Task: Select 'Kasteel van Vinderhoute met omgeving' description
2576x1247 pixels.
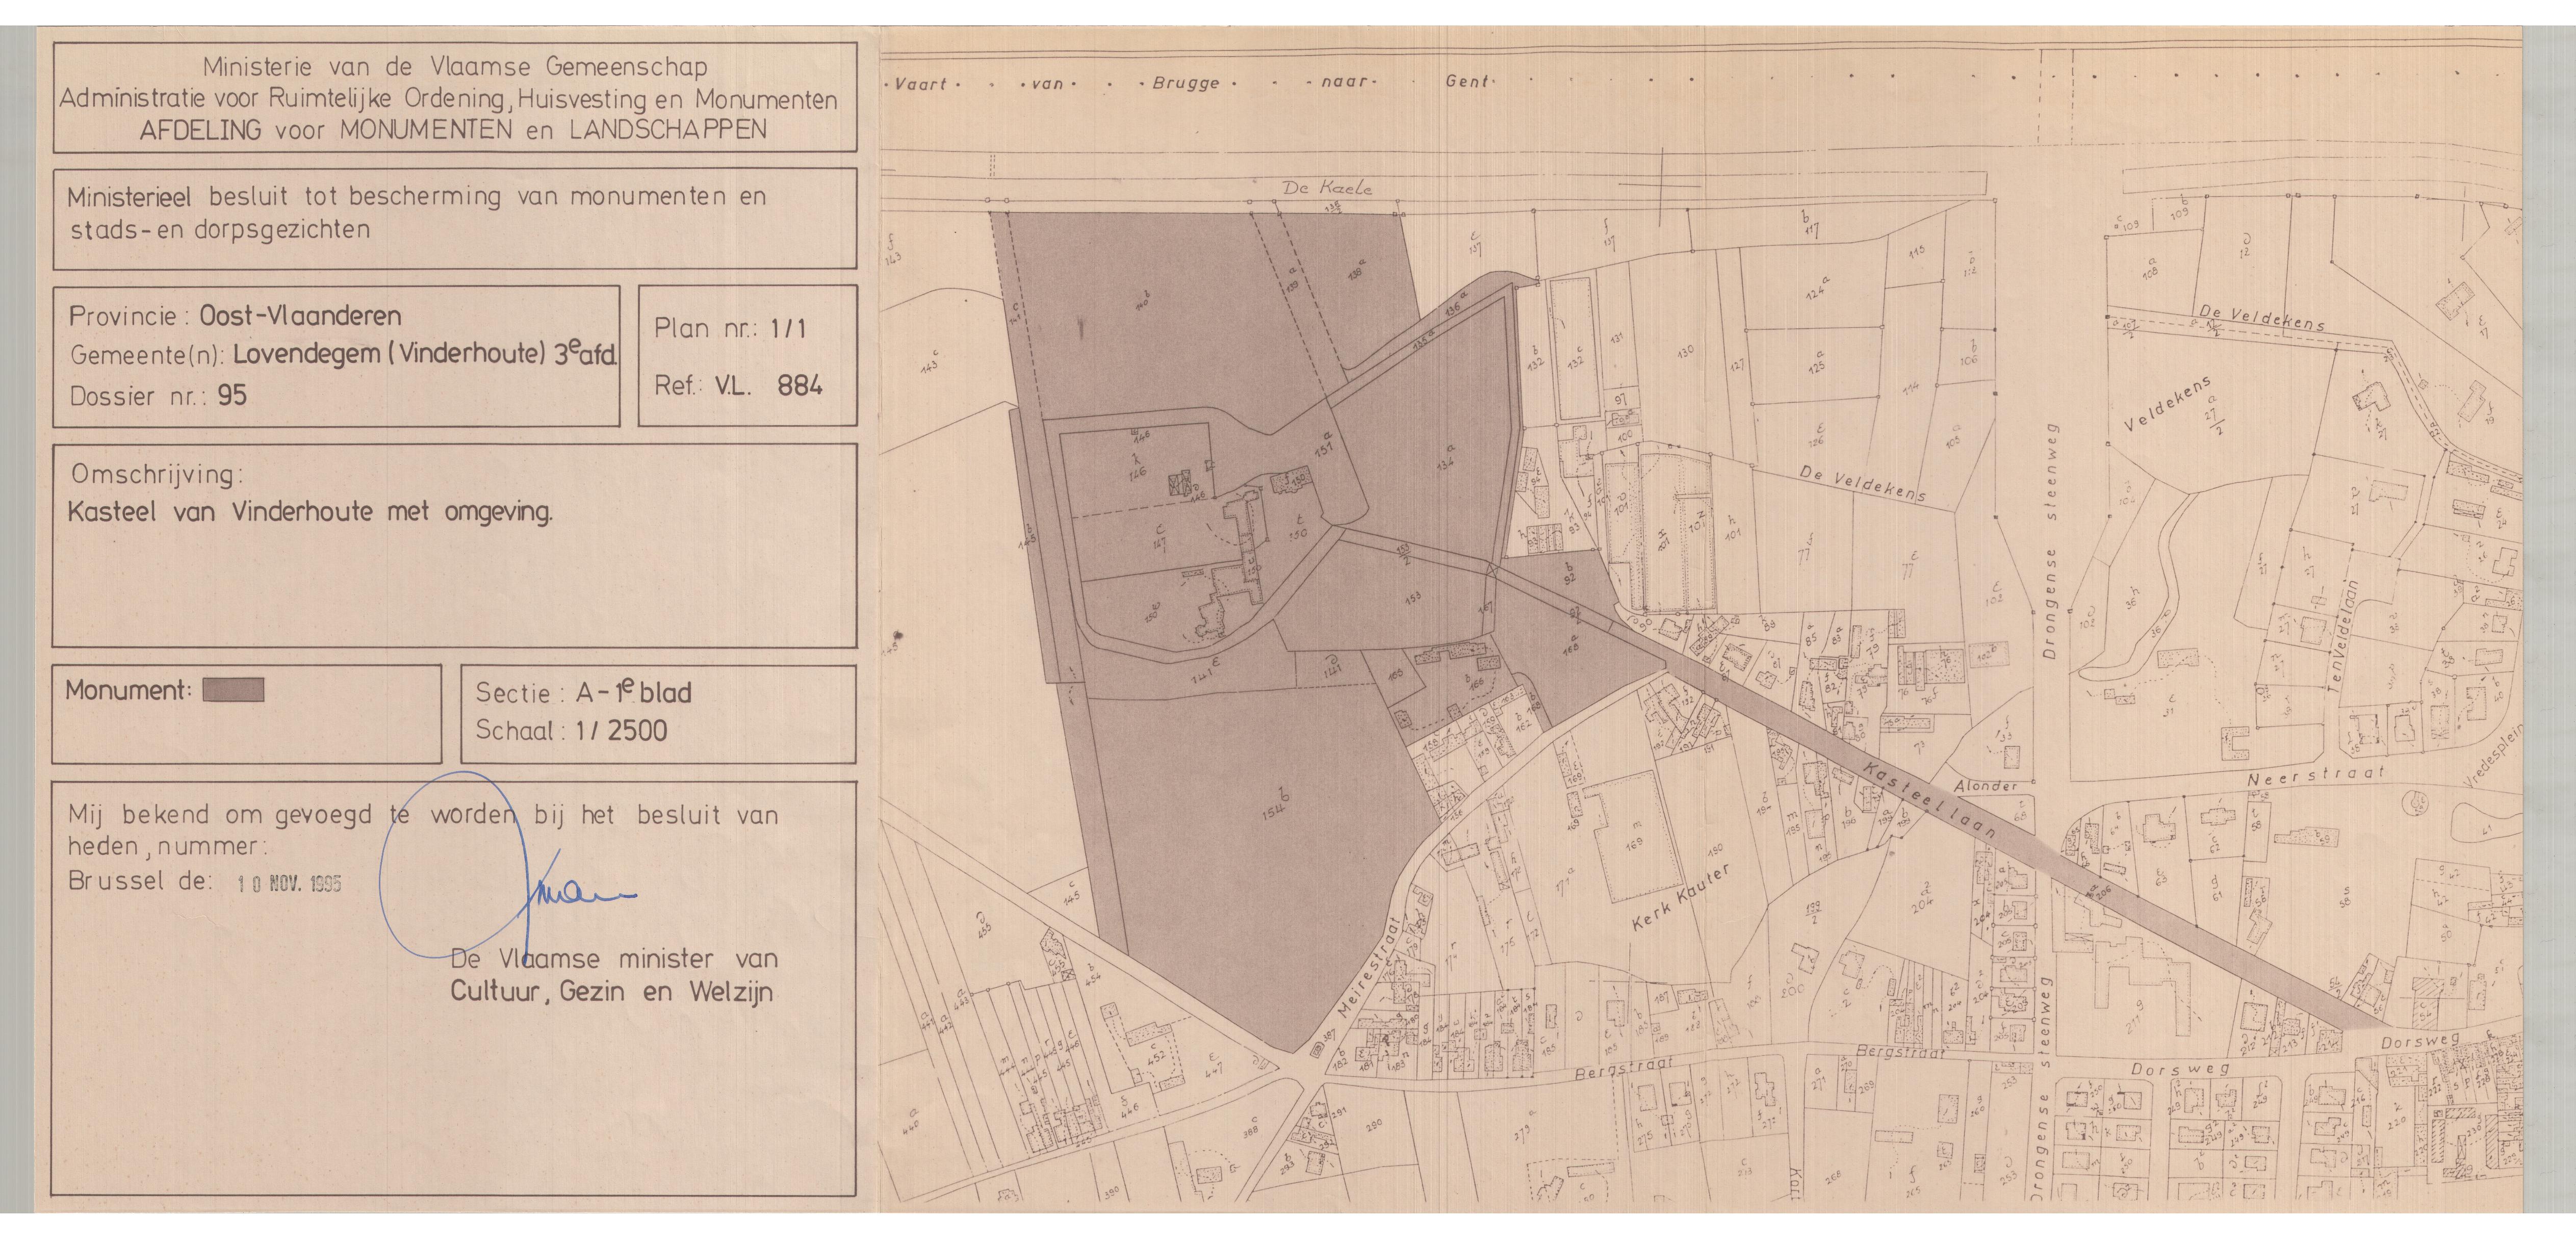Action: tap(309, 512)
